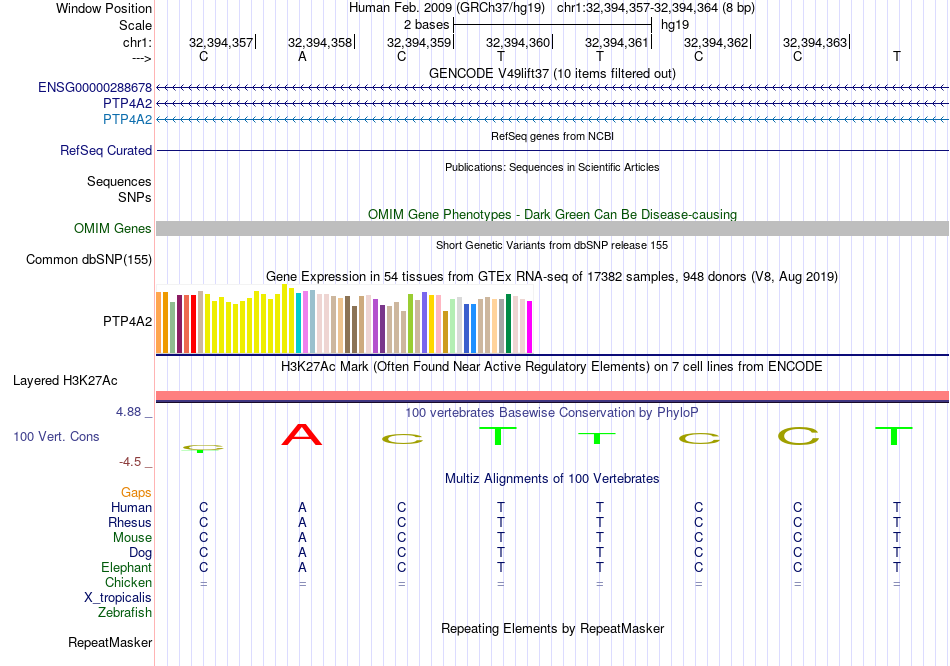Select the light blue PTP4A2 transcript label
This screenshot has height=666, width=950.
tap(127, 119)
